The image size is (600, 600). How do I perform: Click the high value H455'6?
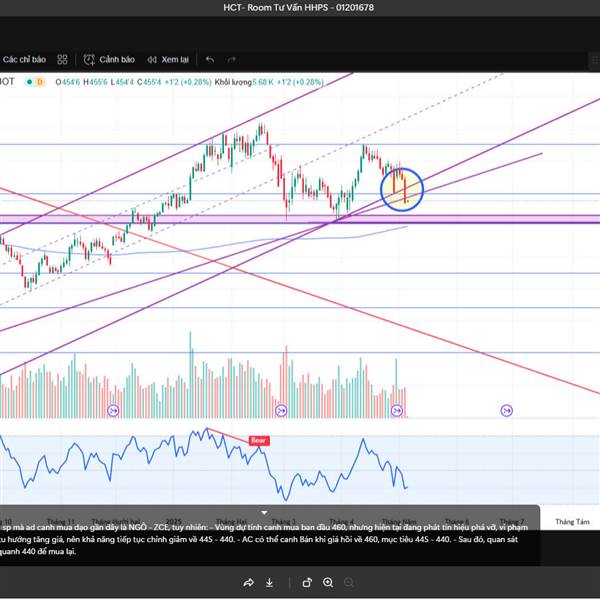[x=96, y=82]
